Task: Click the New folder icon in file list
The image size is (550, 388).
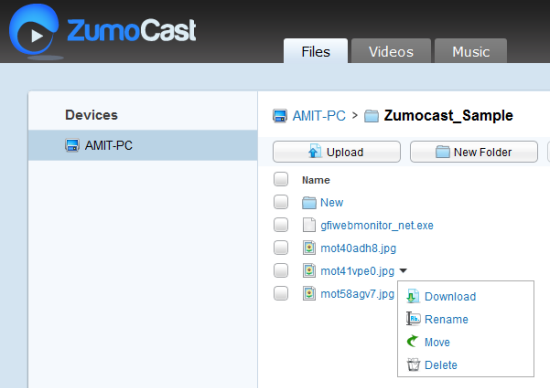Action: coord(309,203)
